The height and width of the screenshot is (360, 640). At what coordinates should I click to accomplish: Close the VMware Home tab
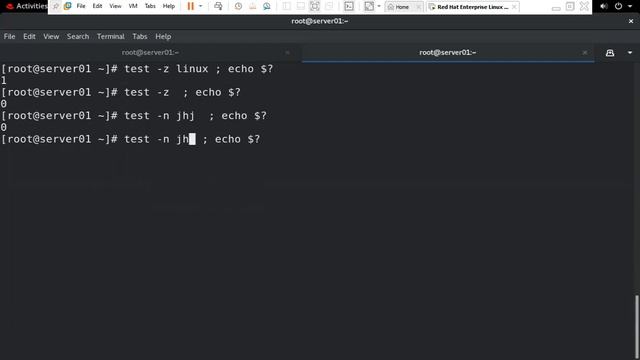point(418,7)
